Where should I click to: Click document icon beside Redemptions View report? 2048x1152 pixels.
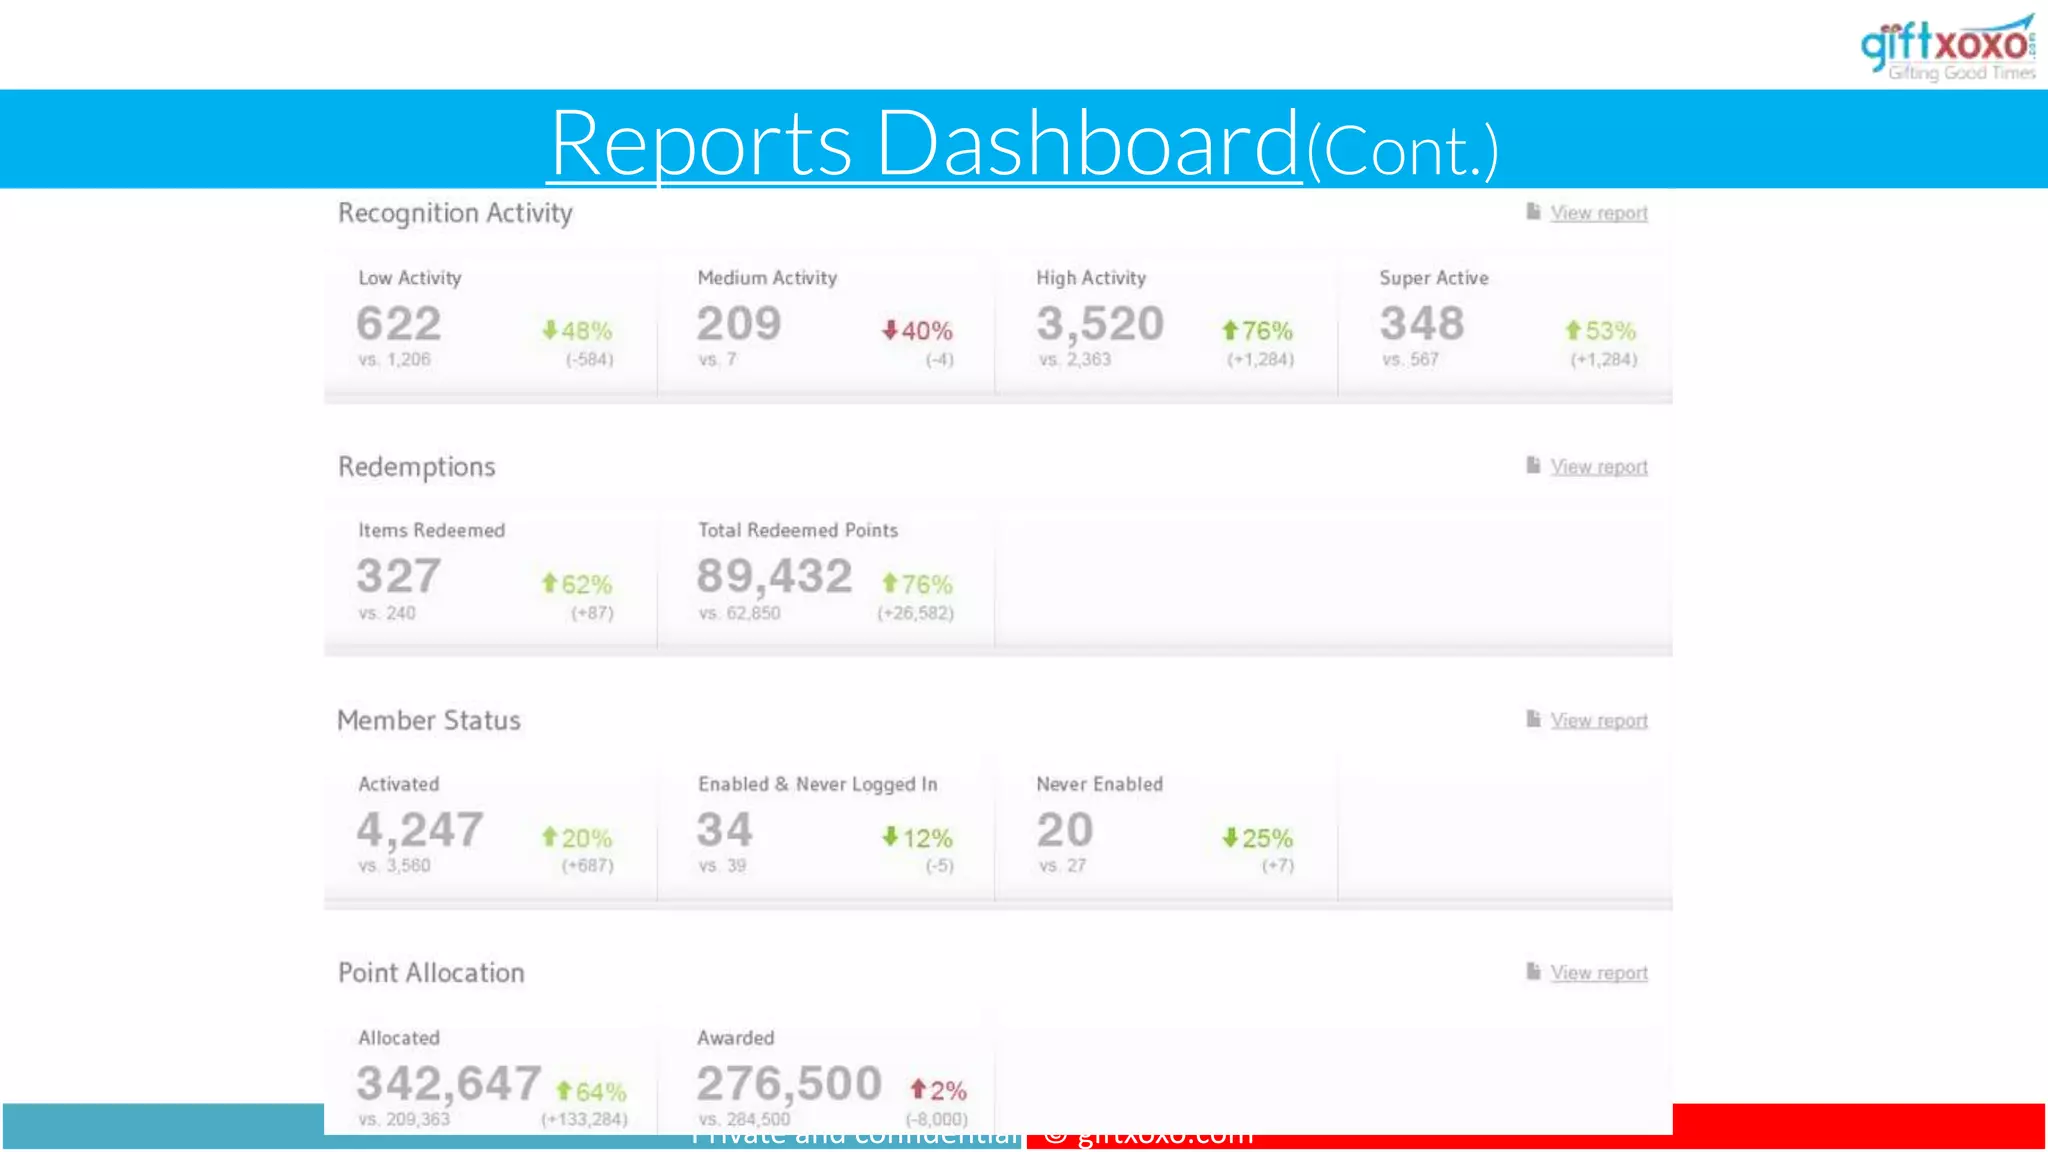tap(1533, 465)
